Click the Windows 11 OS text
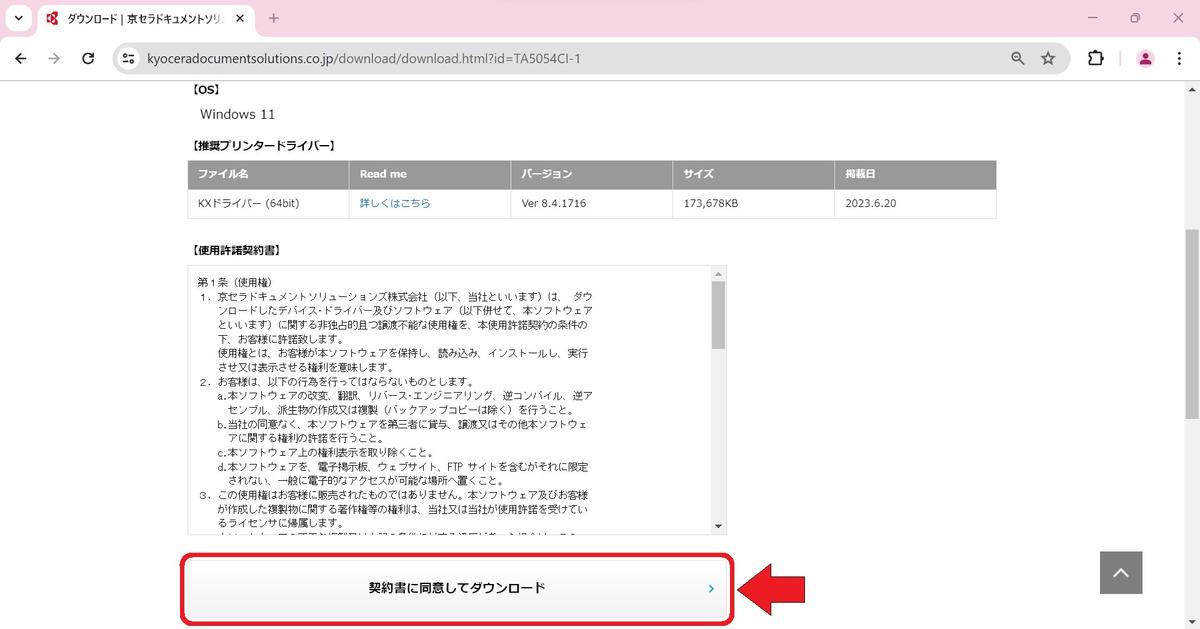The image size is (1200, 629). 237,115
